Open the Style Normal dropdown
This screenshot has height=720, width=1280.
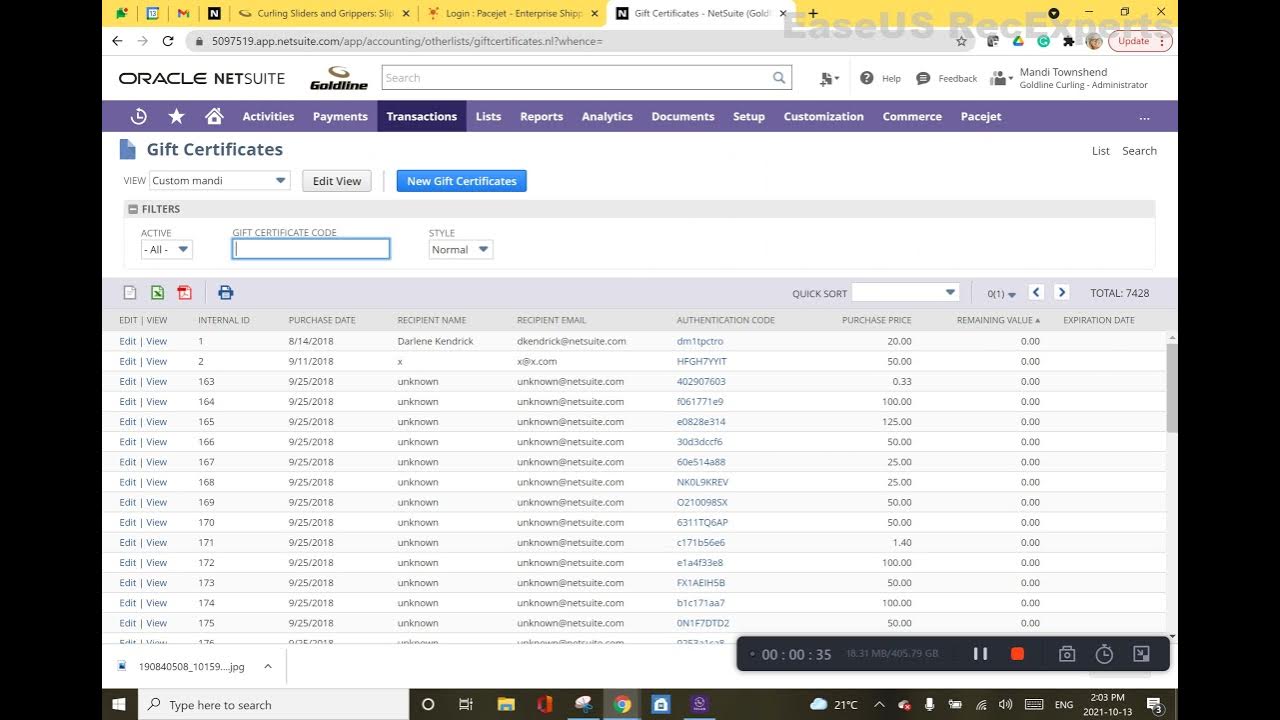pos(460,249)
